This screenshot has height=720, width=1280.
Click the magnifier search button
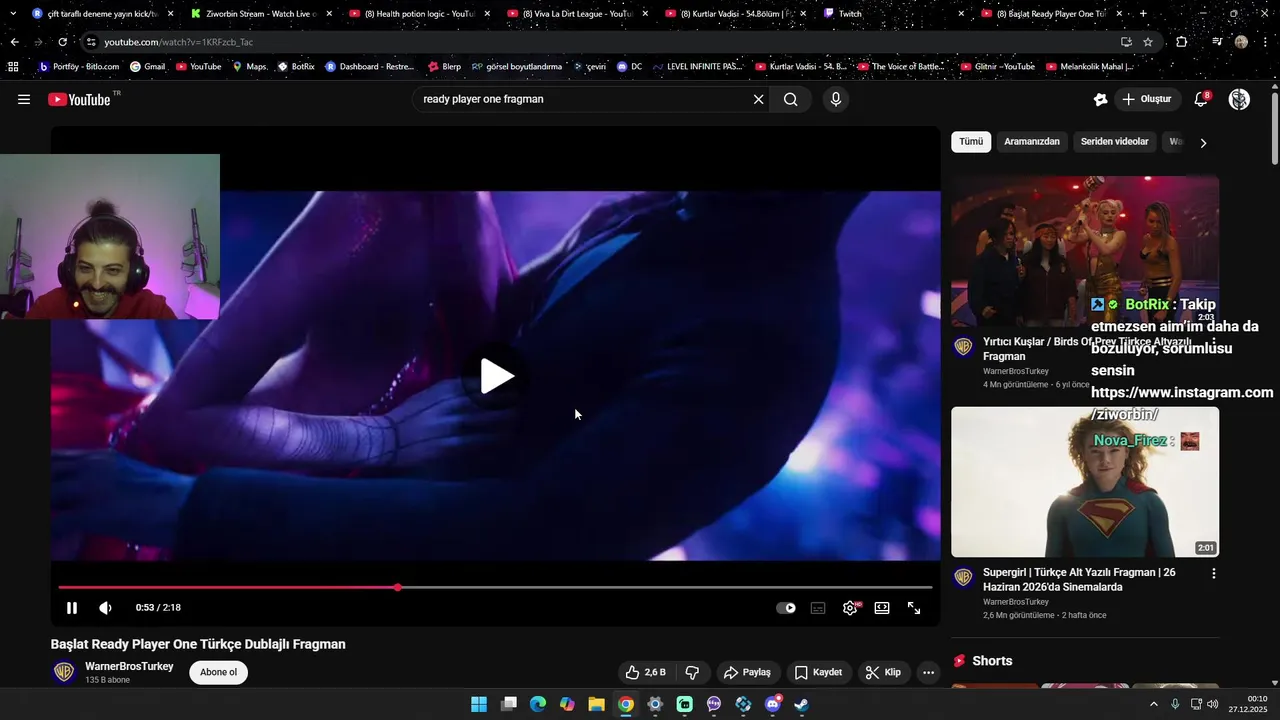[x=790, y=99]
